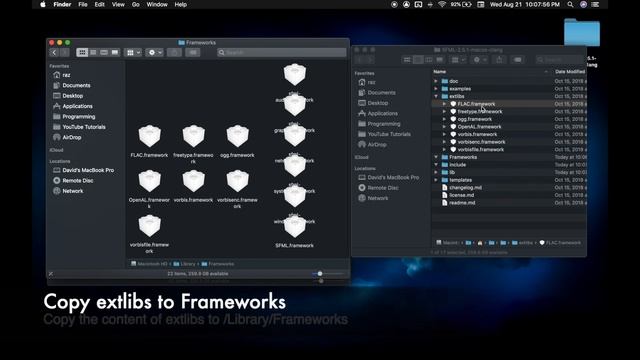The height and width of the screenshot is (360, 640).
Task: Select vorbis.framework icon in Frameworks window
Action: [193, 181]
